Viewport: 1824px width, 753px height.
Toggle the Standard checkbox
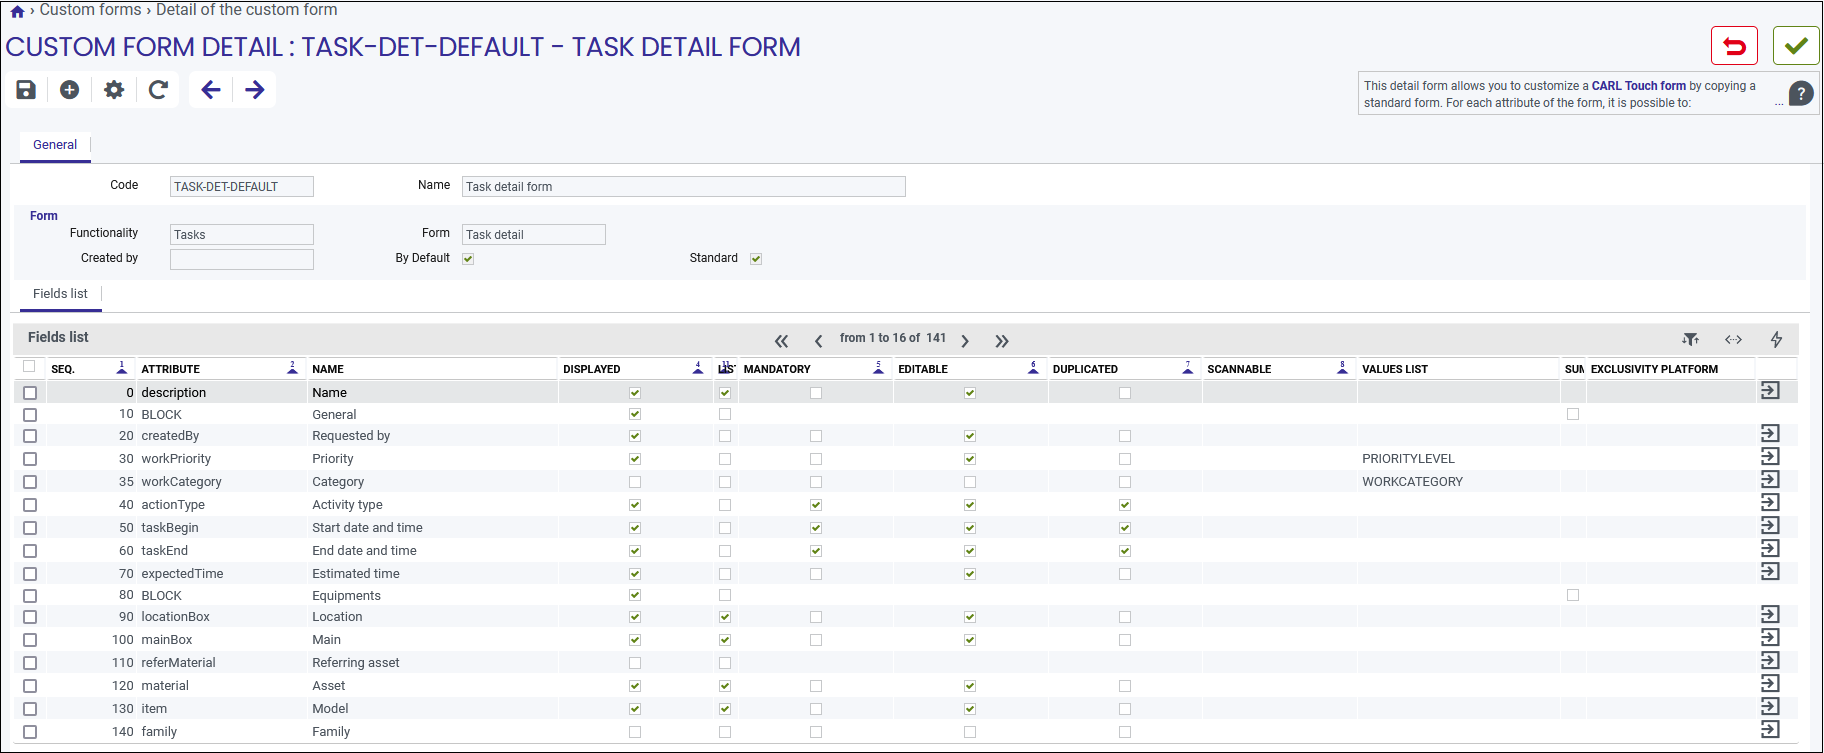(756, 259)
